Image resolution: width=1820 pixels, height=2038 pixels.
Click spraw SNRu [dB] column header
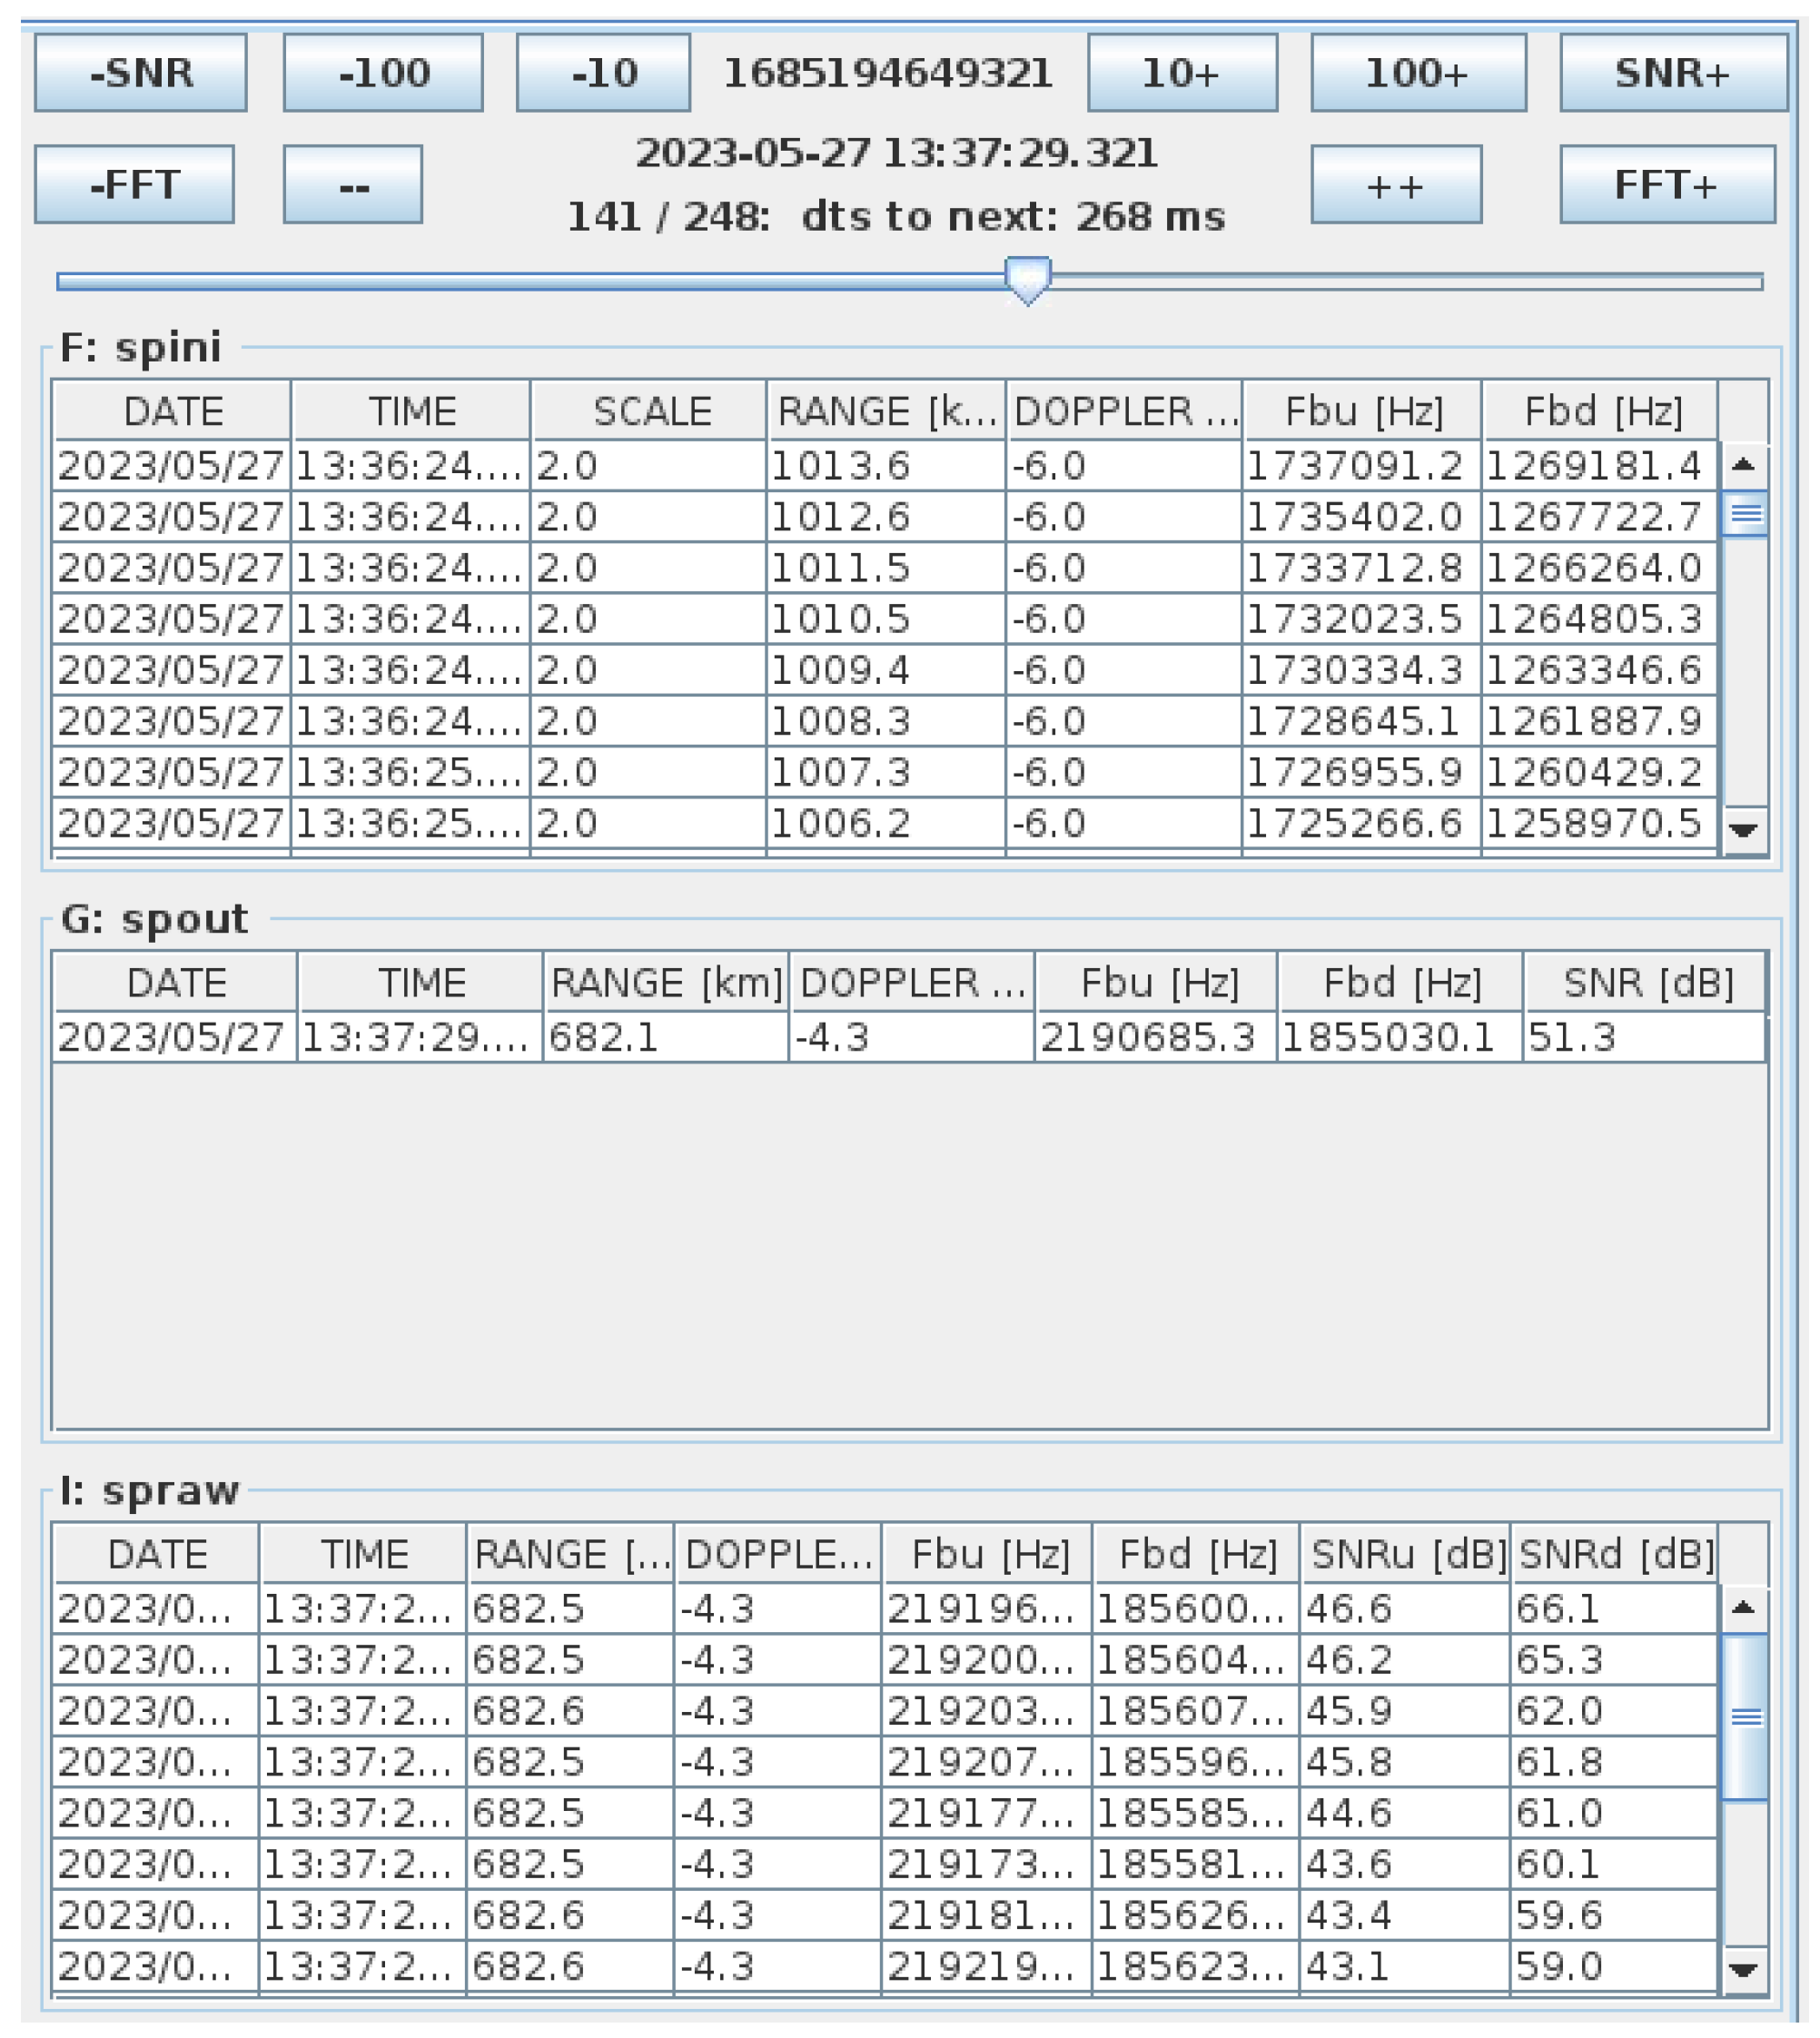point(1405,1555)
